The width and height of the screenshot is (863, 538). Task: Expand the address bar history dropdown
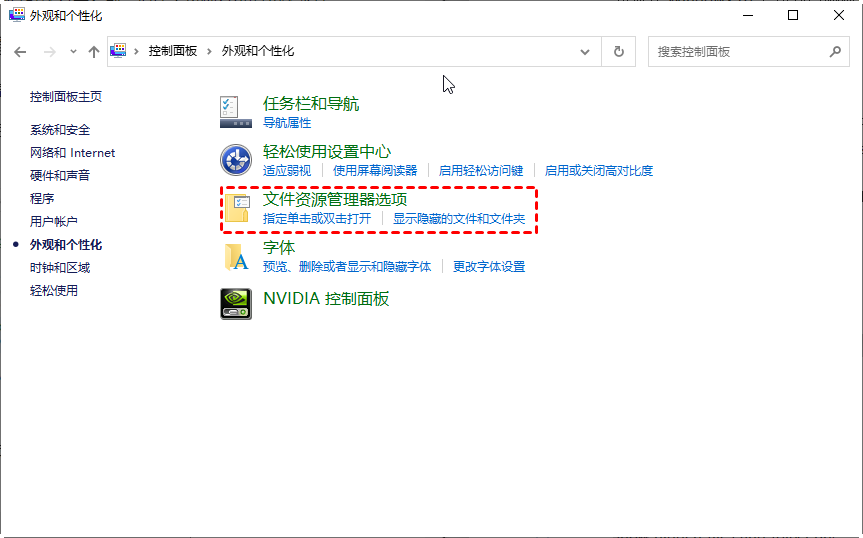pos(585,52)
